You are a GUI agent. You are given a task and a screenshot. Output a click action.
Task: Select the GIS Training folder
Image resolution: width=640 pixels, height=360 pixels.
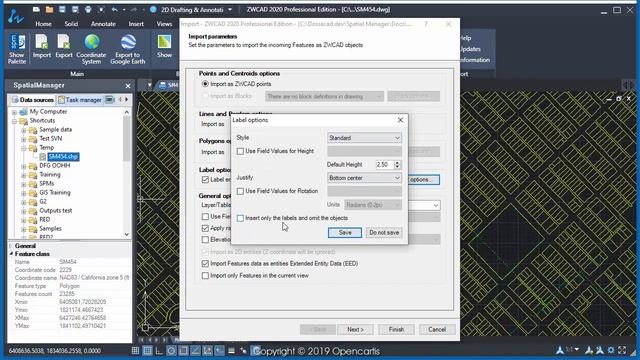[55, 193]
